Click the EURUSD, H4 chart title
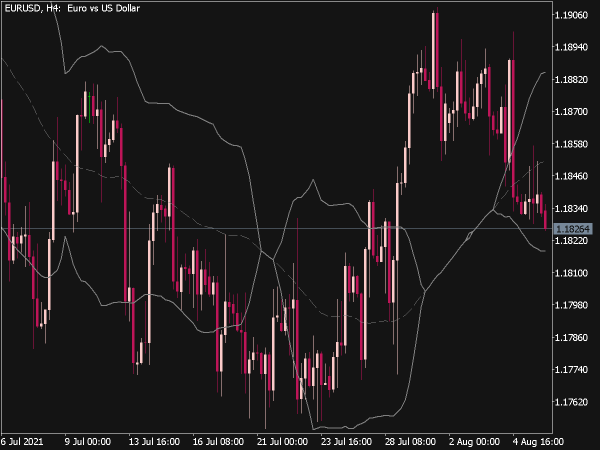The height and width of the screenshot is (450, 600). tap(72, 8)
